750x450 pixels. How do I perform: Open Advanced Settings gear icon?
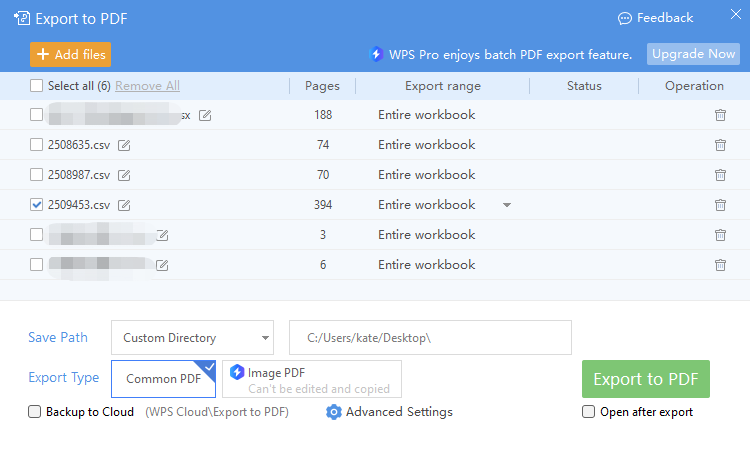(x=334, y=412)
